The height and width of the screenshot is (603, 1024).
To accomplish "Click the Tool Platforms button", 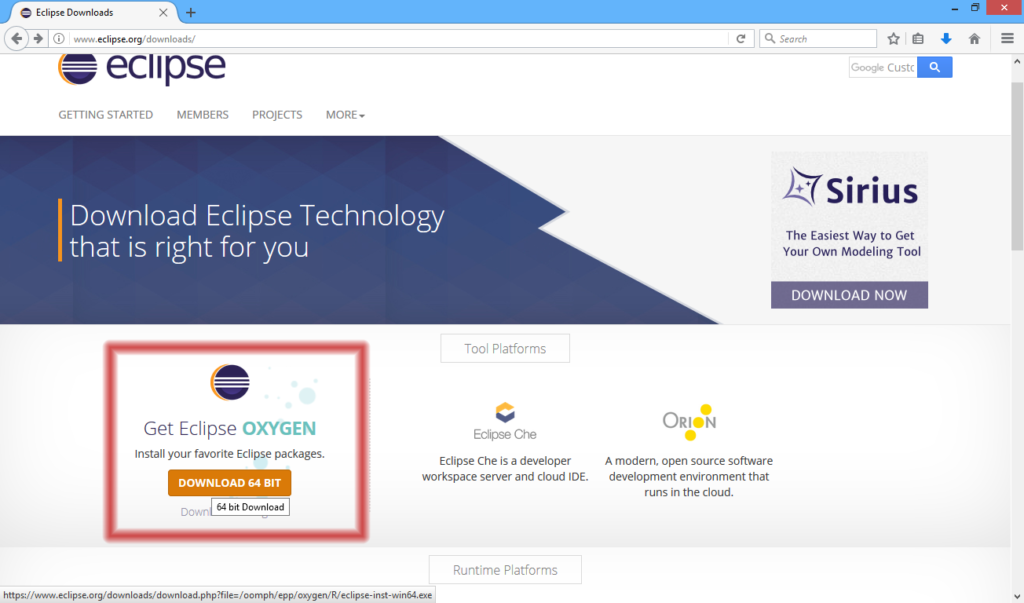I will click(505, 348).
